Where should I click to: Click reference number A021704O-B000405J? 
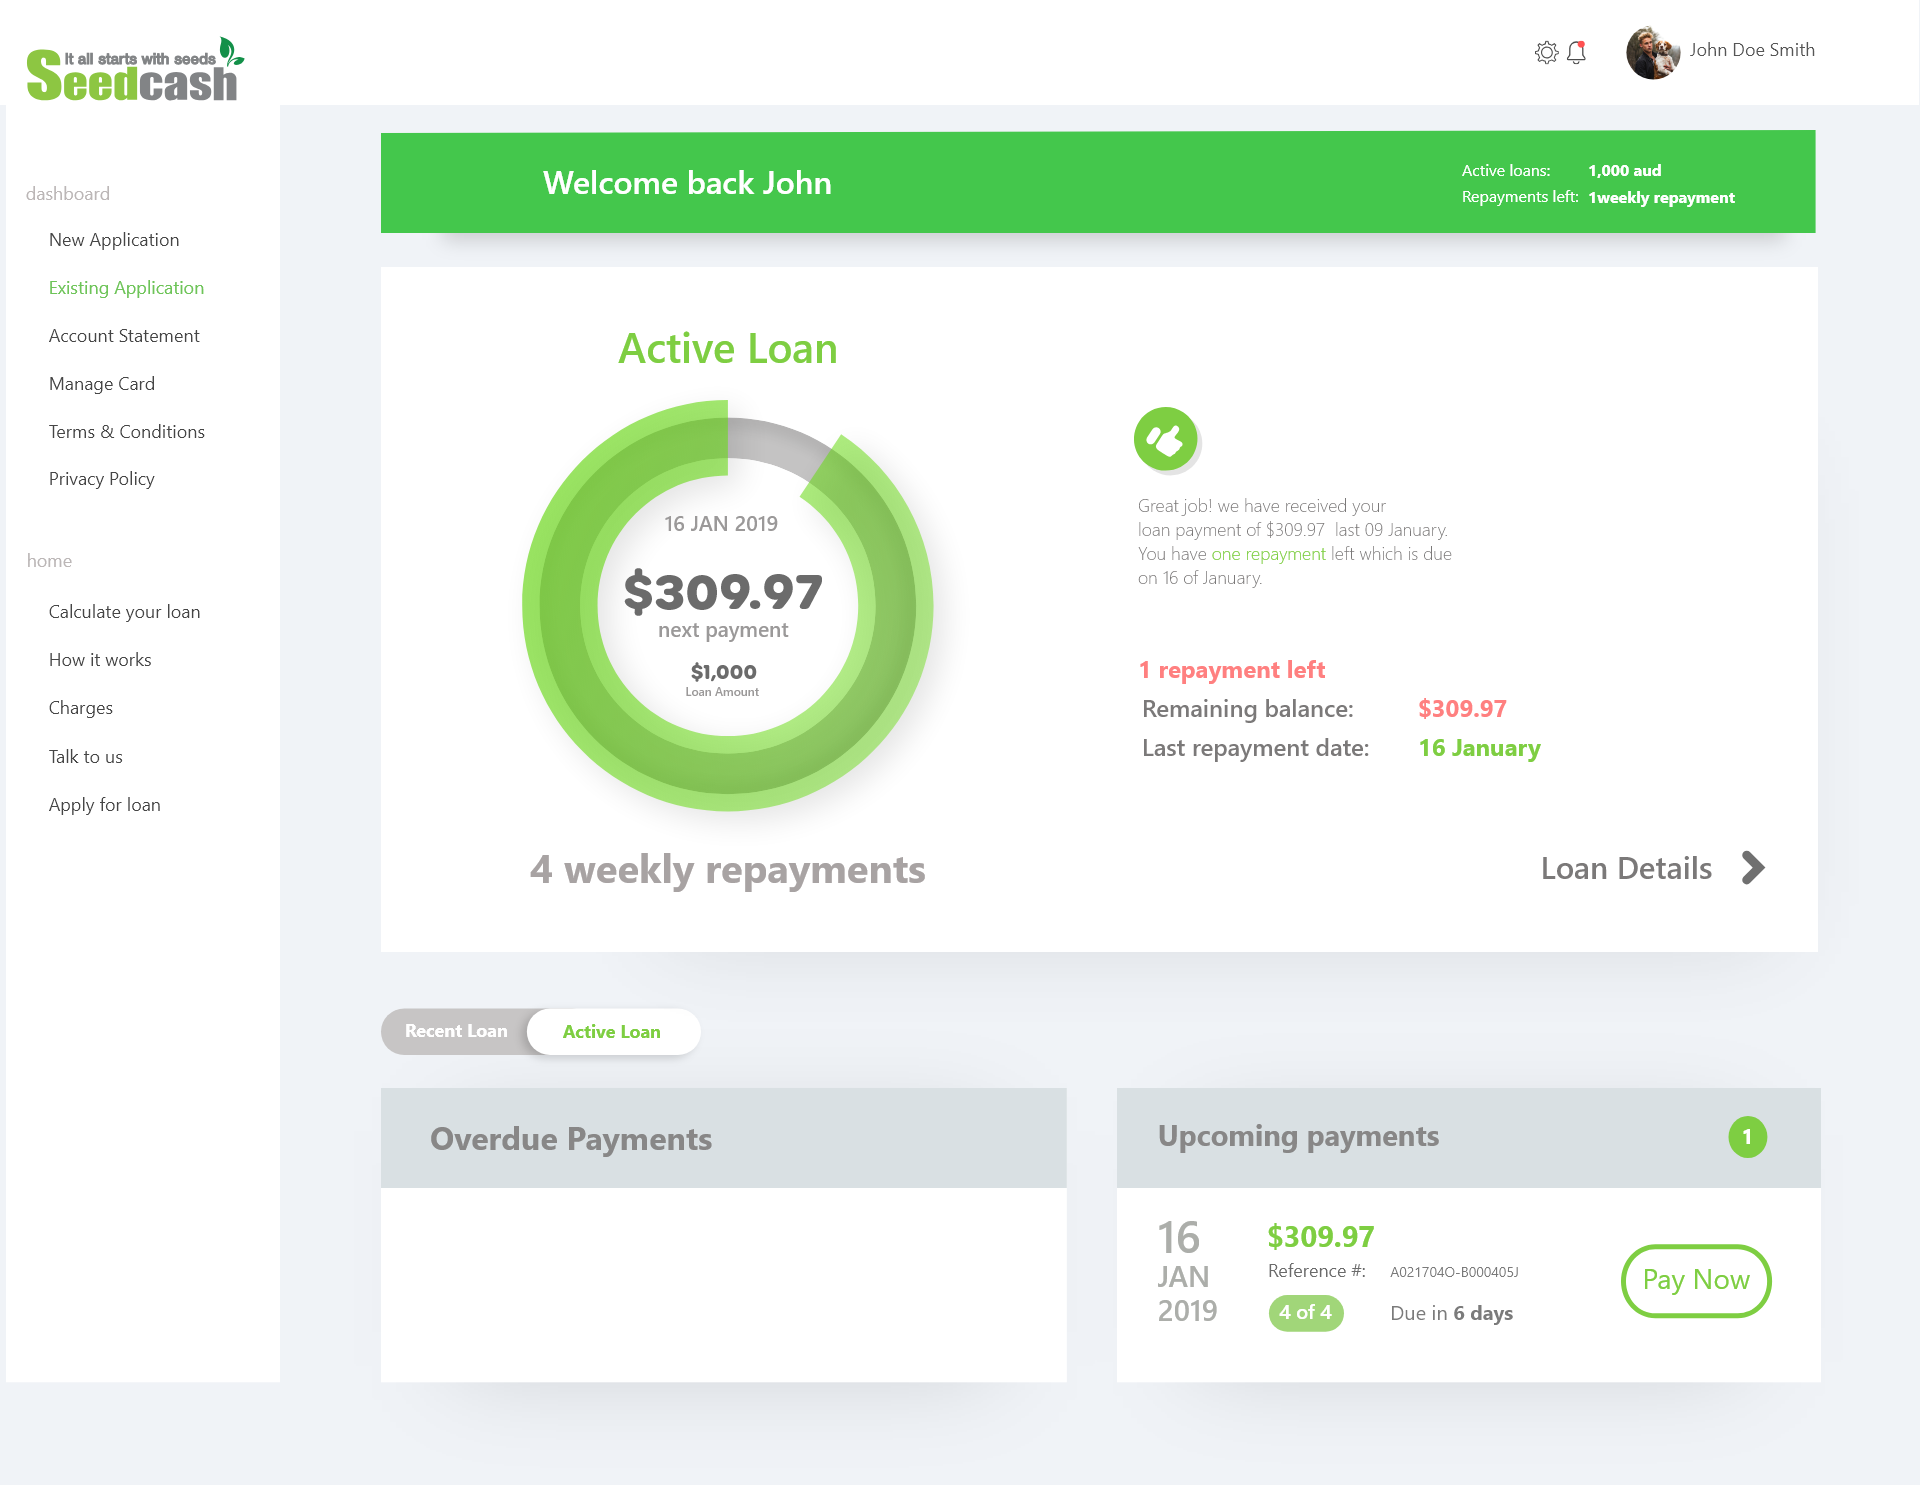pyautogui.click(x=1454, y=1272)
